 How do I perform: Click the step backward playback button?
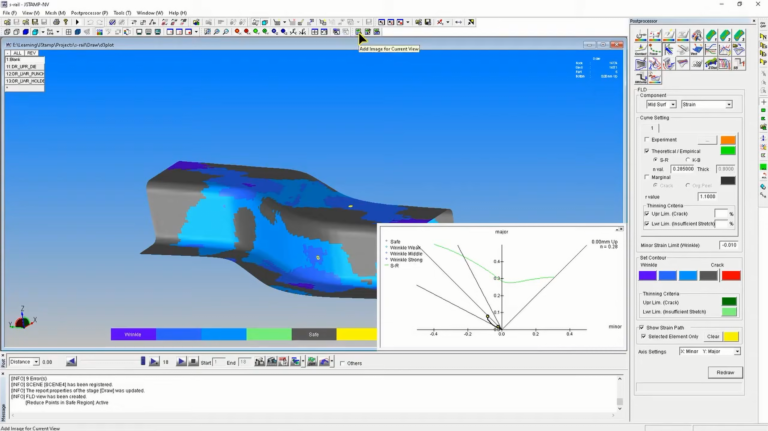[x=71, y=362]
